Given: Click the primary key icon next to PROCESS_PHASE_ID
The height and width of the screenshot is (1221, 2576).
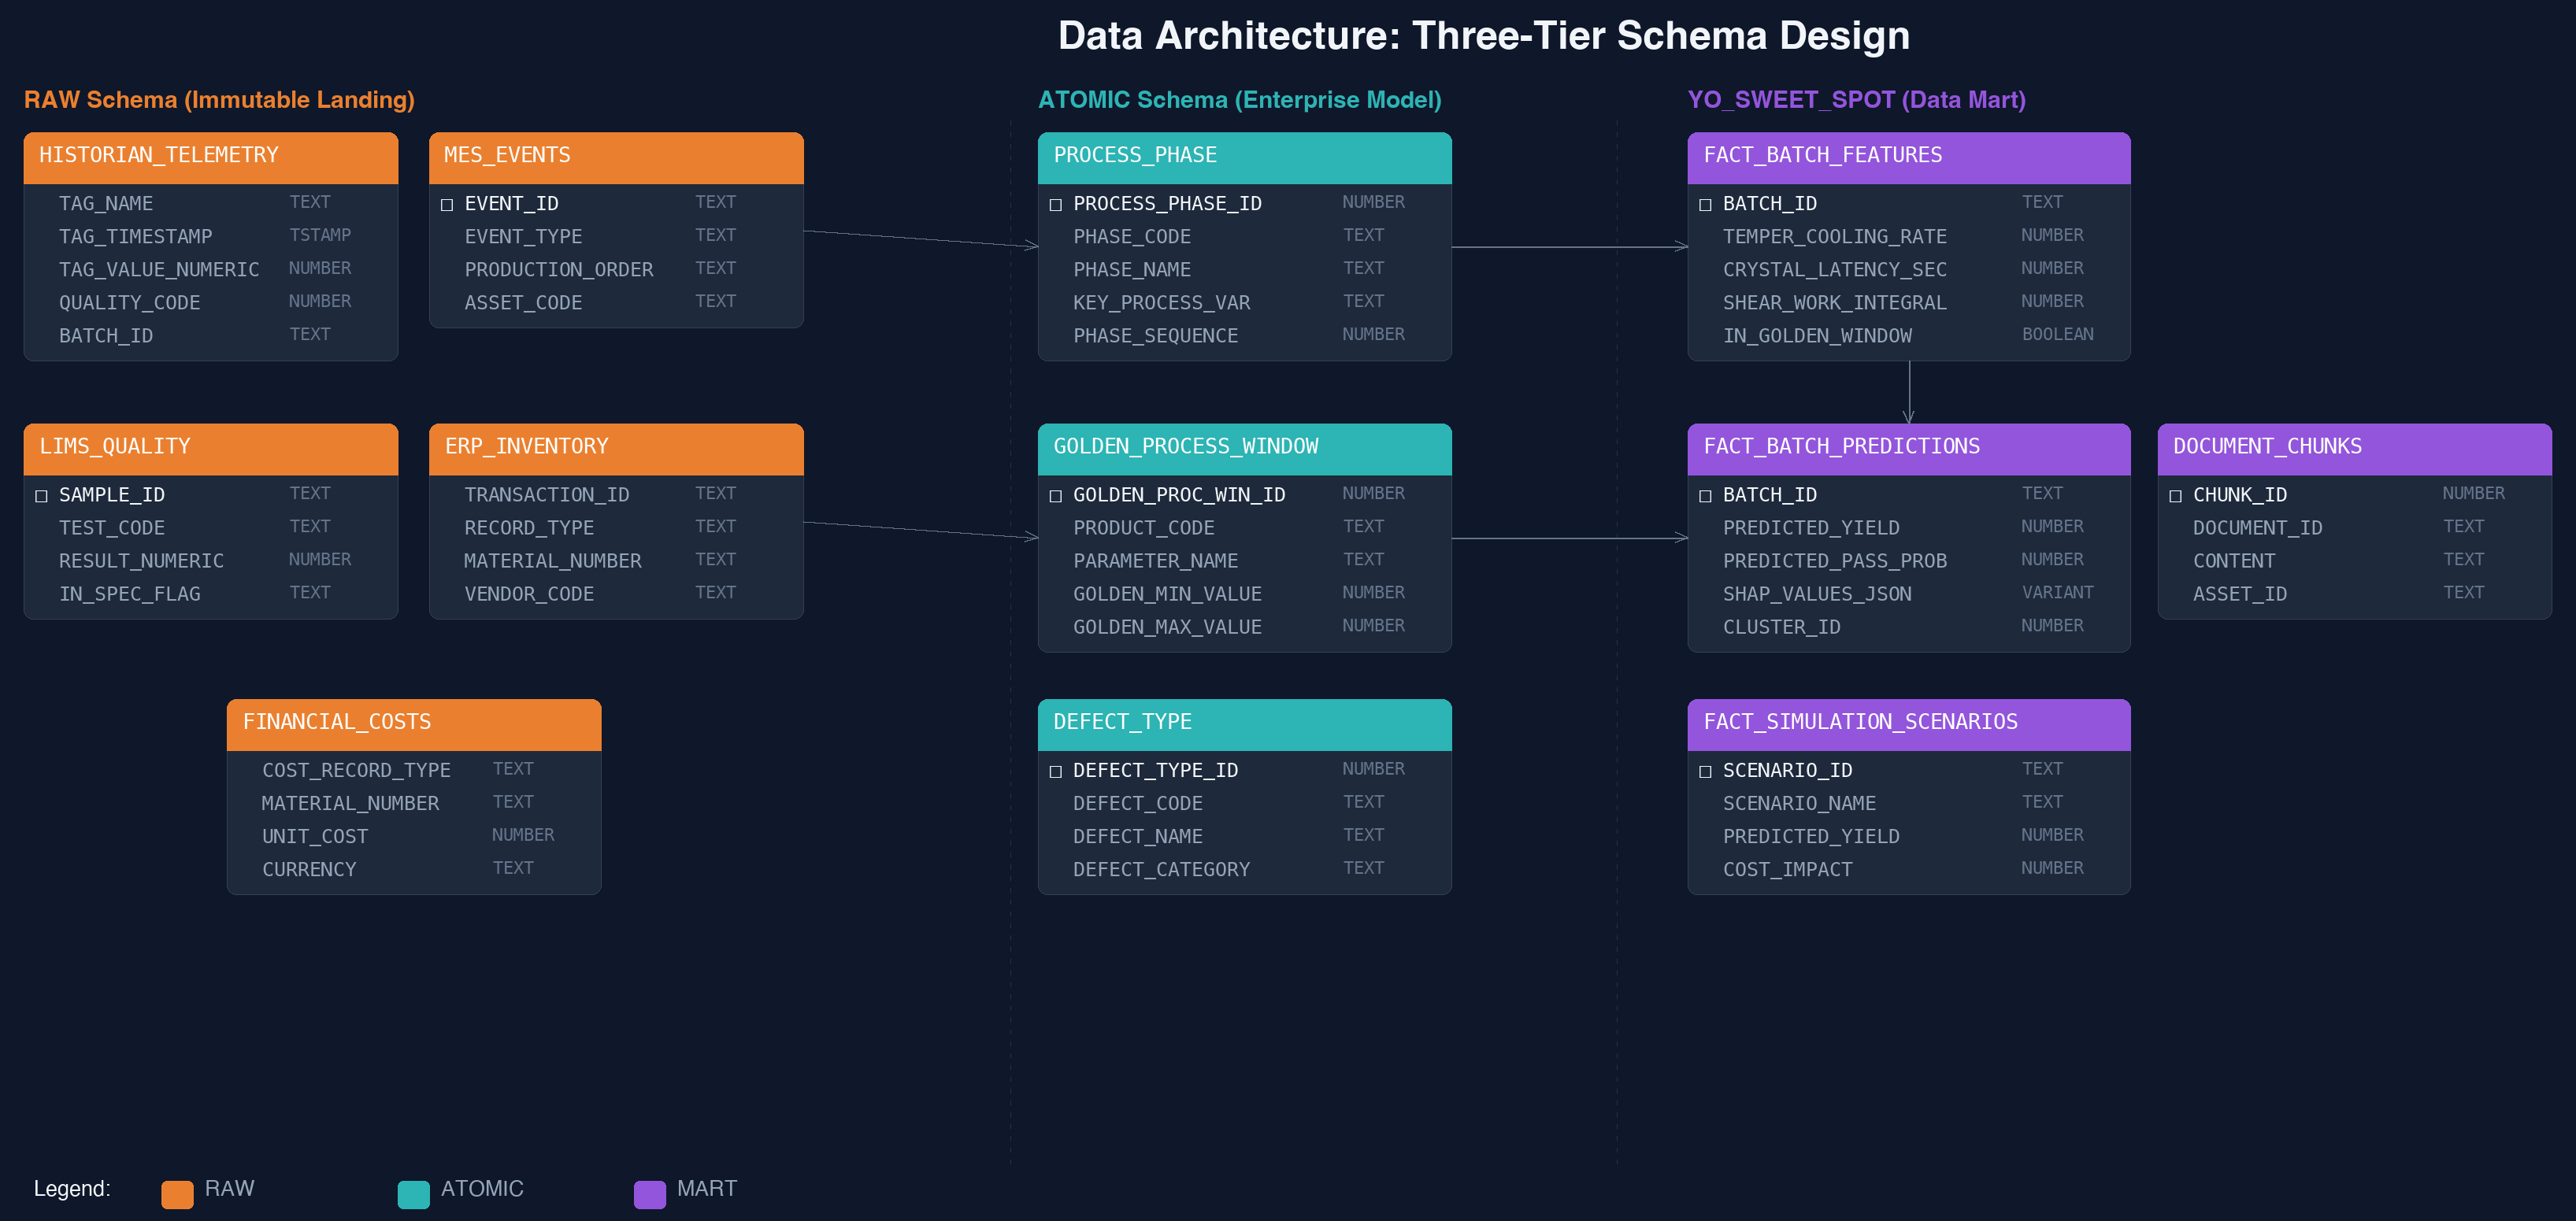Looking at the screenshot, I should tap(1056, 203).
